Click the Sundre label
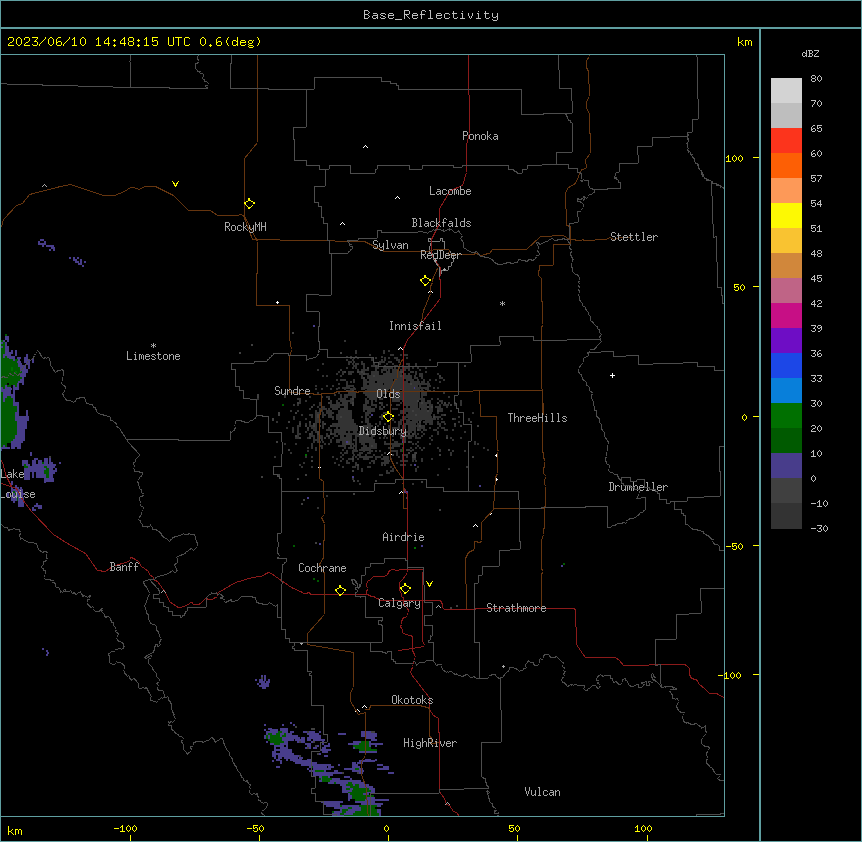The height and width of the screenshot is (842, 862). click(x=292, y=391)
